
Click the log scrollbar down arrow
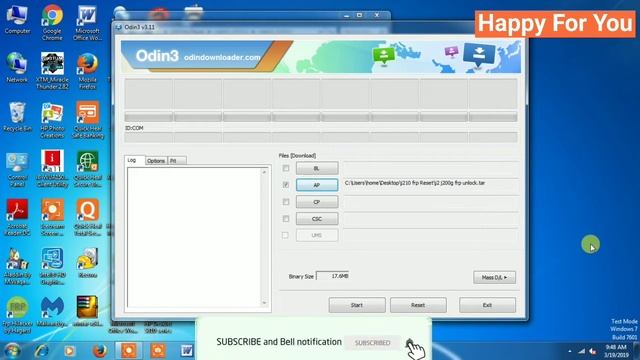tap(264, 303)
